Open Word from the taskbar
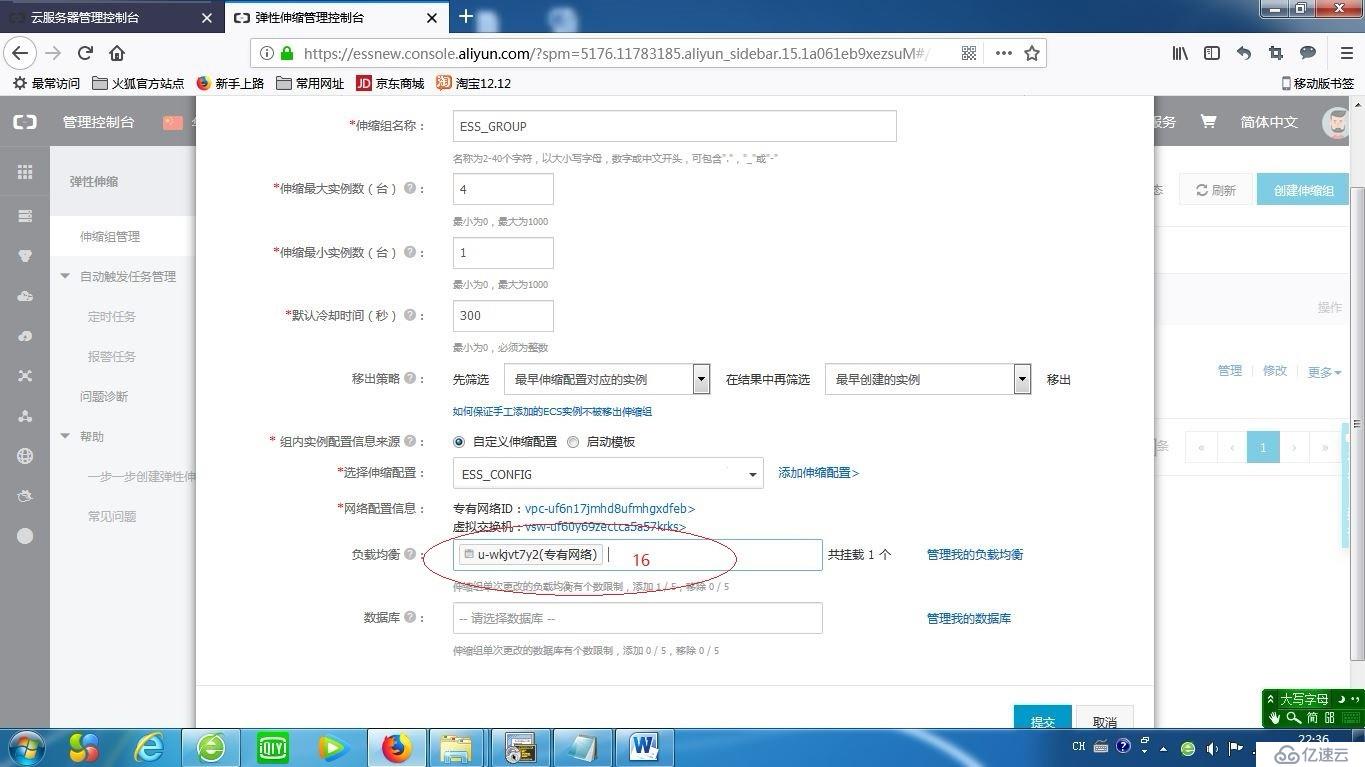This screenshot has height=767, width=1365. [x=644, y=748]
